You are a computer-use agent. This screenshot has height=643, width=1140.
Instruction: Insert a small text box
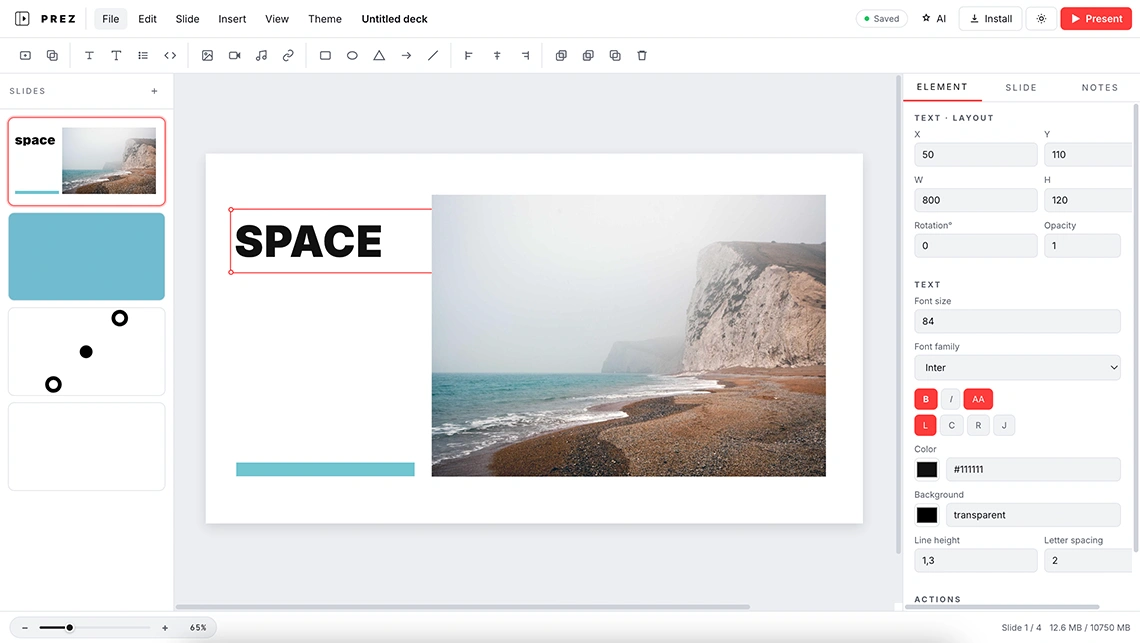(x=89, y=55)
